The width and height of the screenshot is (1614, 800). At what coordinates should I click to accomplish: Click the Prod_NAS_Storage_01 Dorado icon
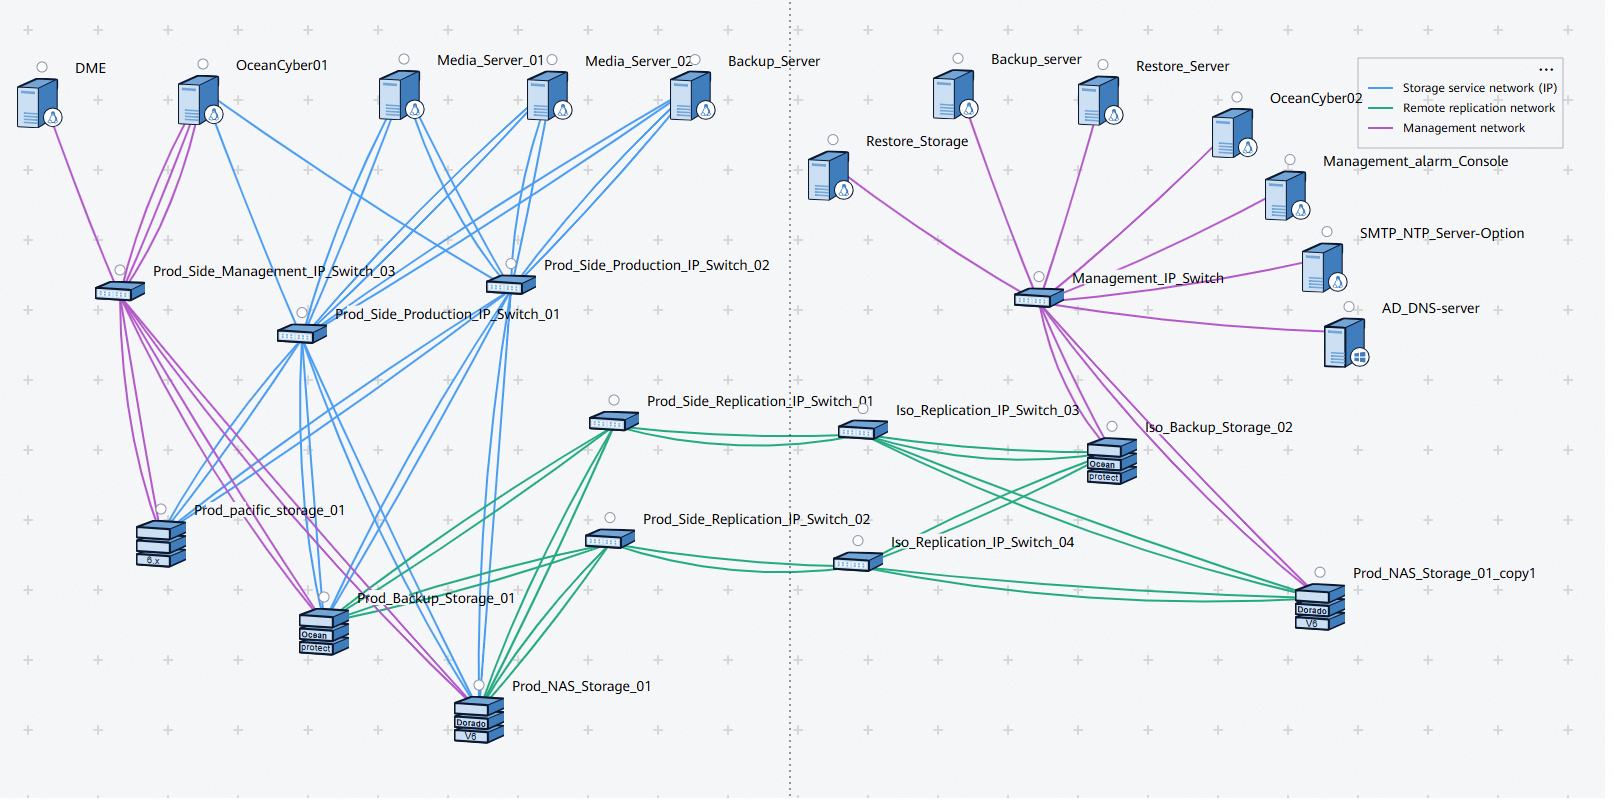point(479,720)
